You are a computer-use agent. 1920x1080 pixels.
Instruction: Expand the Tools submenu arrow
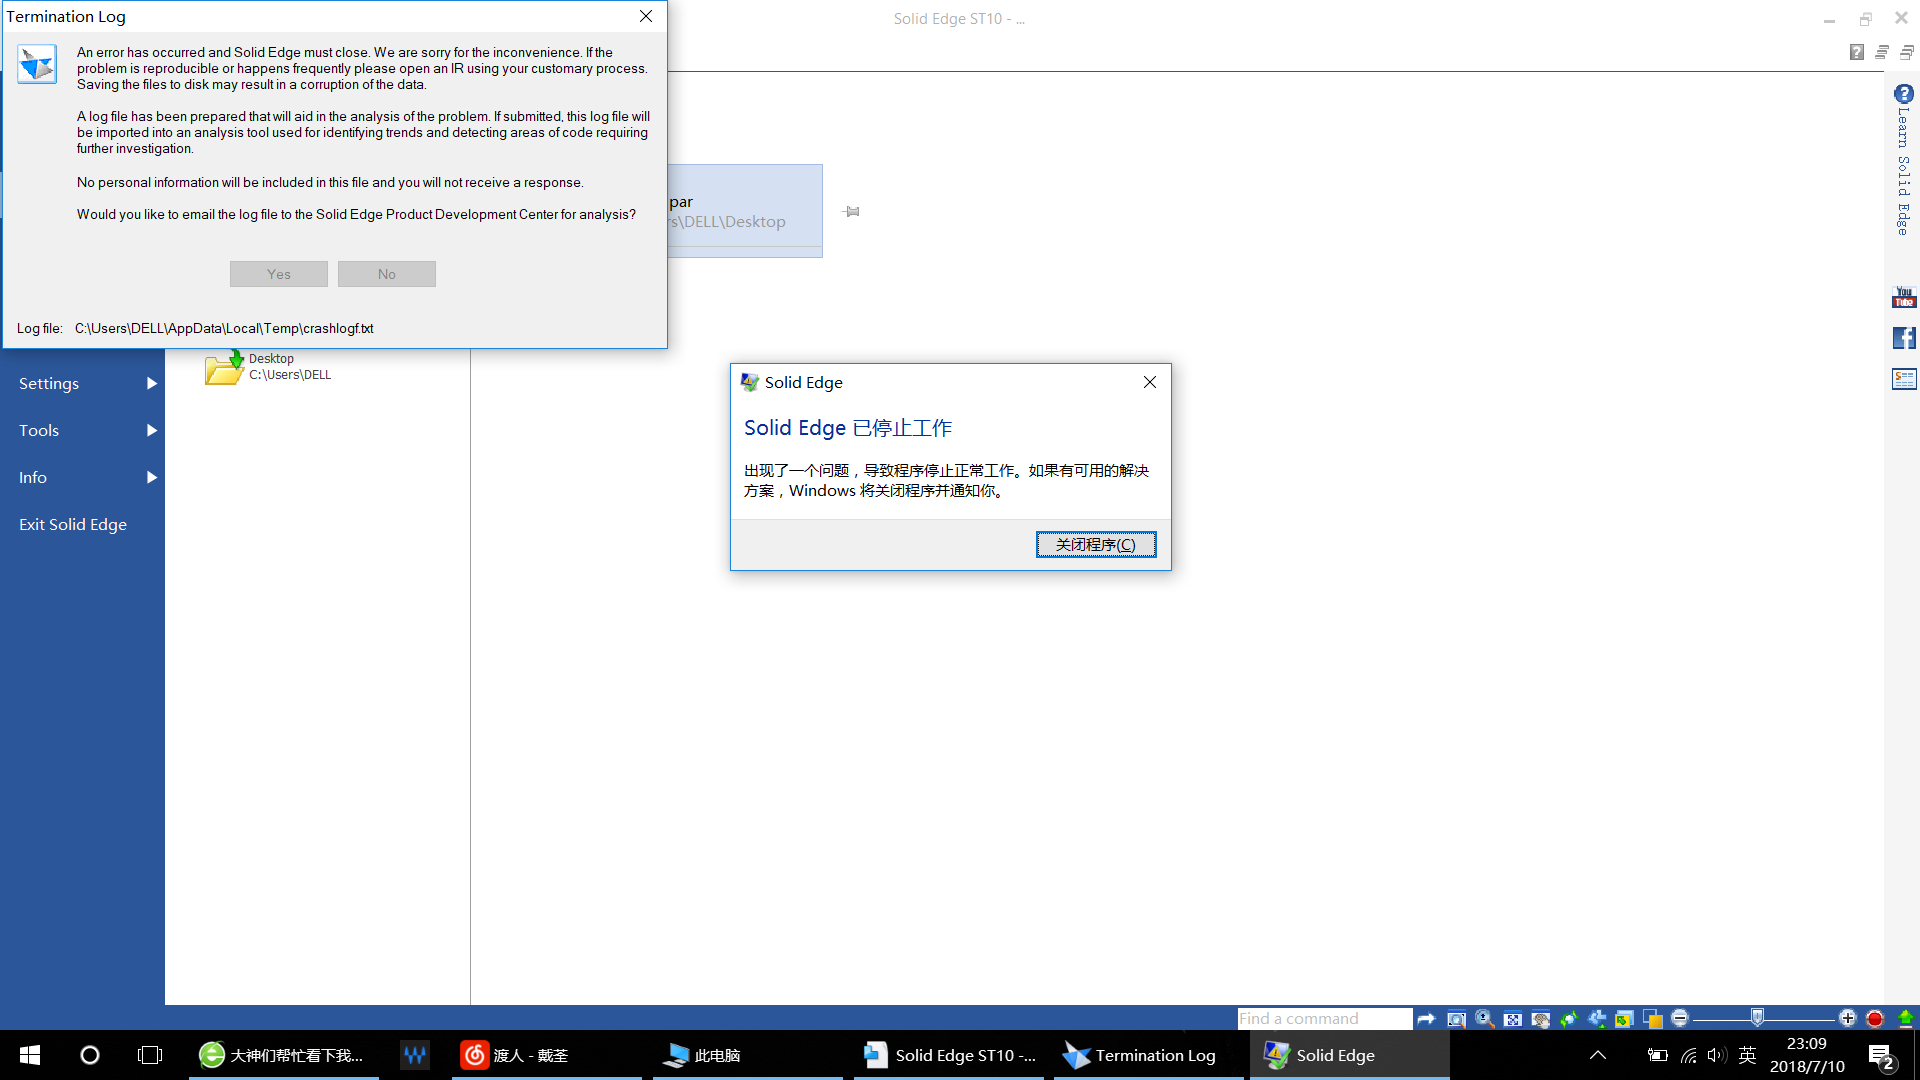click(152, 430)
